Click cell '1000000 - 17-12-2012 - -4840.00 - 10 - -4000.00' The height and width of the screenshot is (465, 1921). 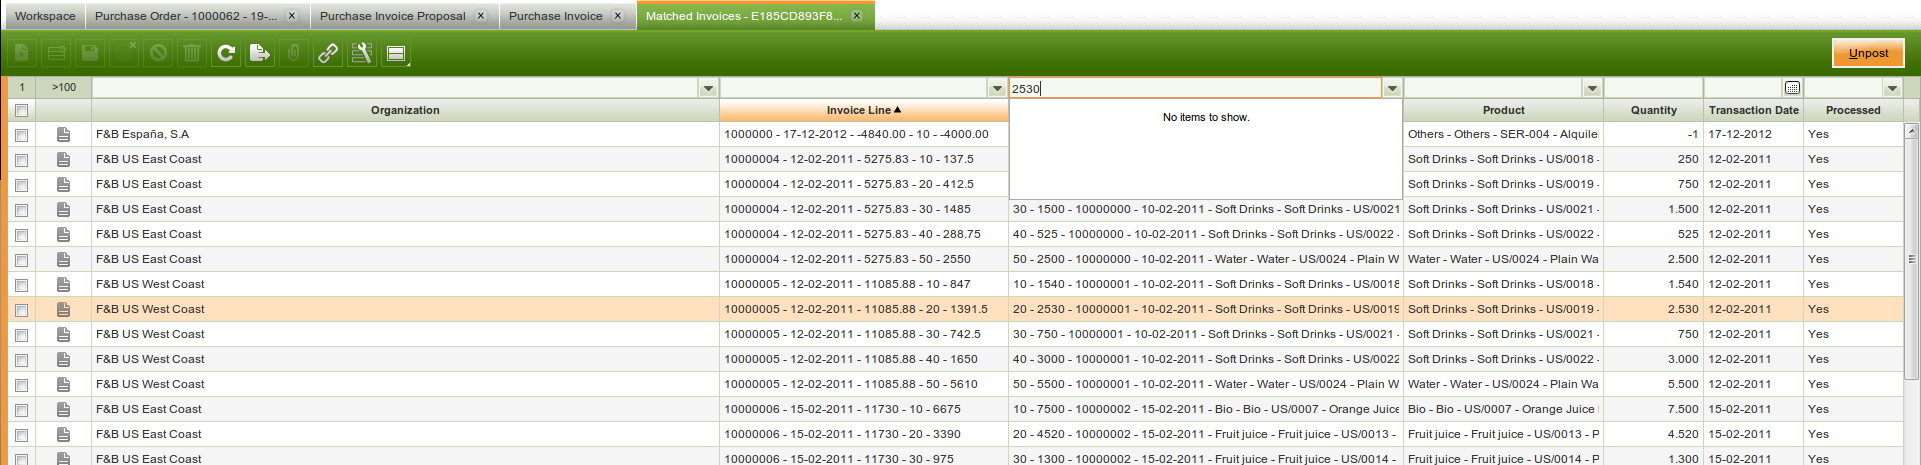(864, 134)
